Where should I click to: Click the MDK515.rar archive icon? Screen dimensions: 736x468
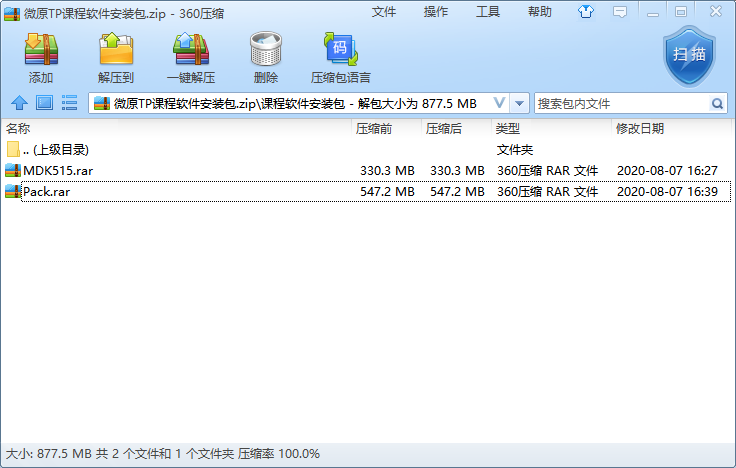13,170
